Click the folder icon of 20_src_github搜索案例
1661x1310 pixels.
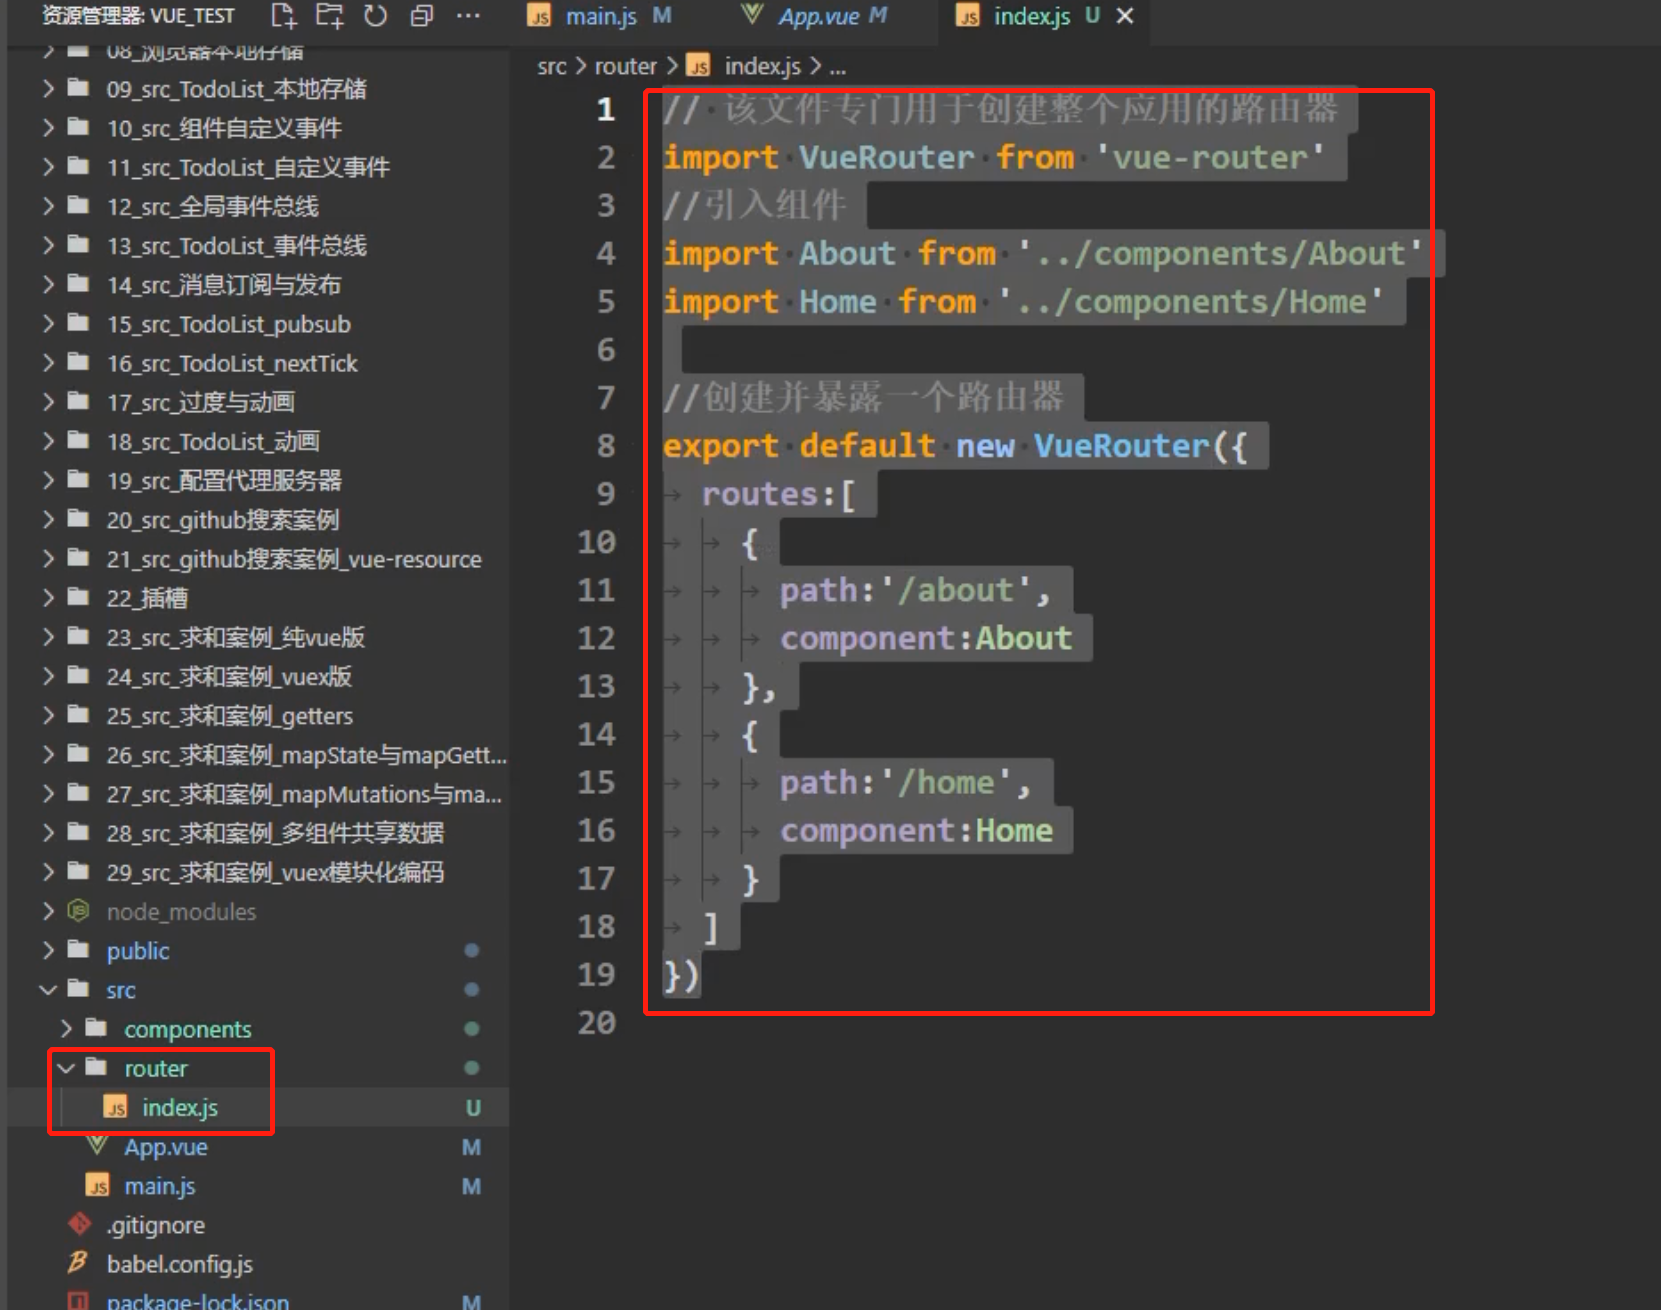pyautogui.click(x=78, y=519)
